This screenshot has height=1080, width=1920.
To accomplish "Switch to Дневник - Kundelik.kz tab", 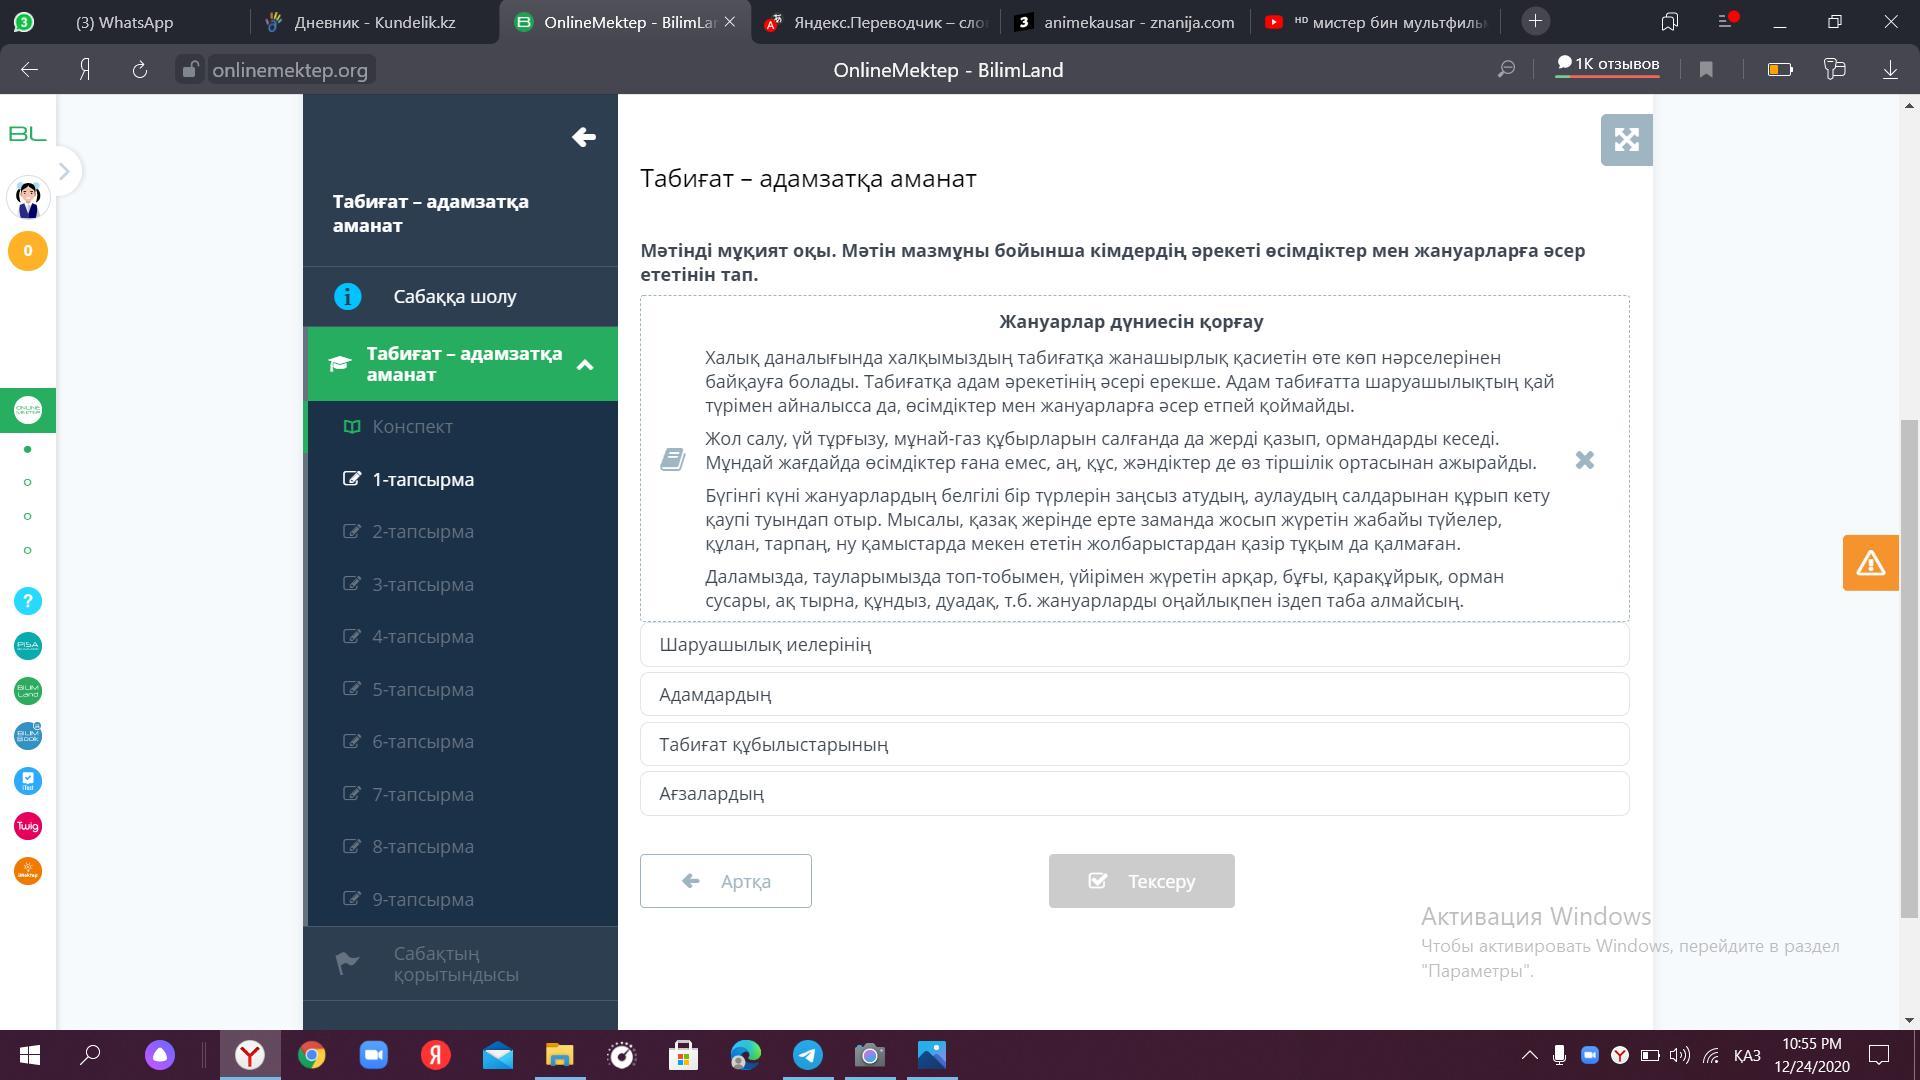I will pyautogui.click(x=374, y=22).
